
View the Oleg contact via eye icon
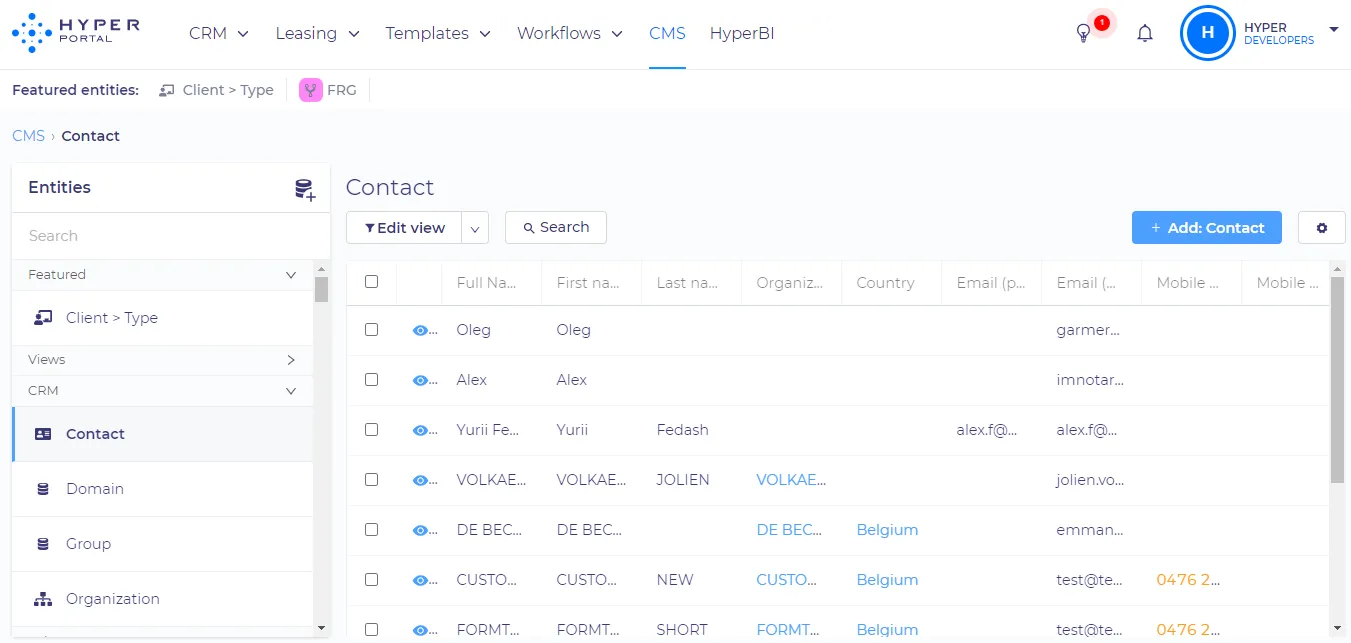421,330
